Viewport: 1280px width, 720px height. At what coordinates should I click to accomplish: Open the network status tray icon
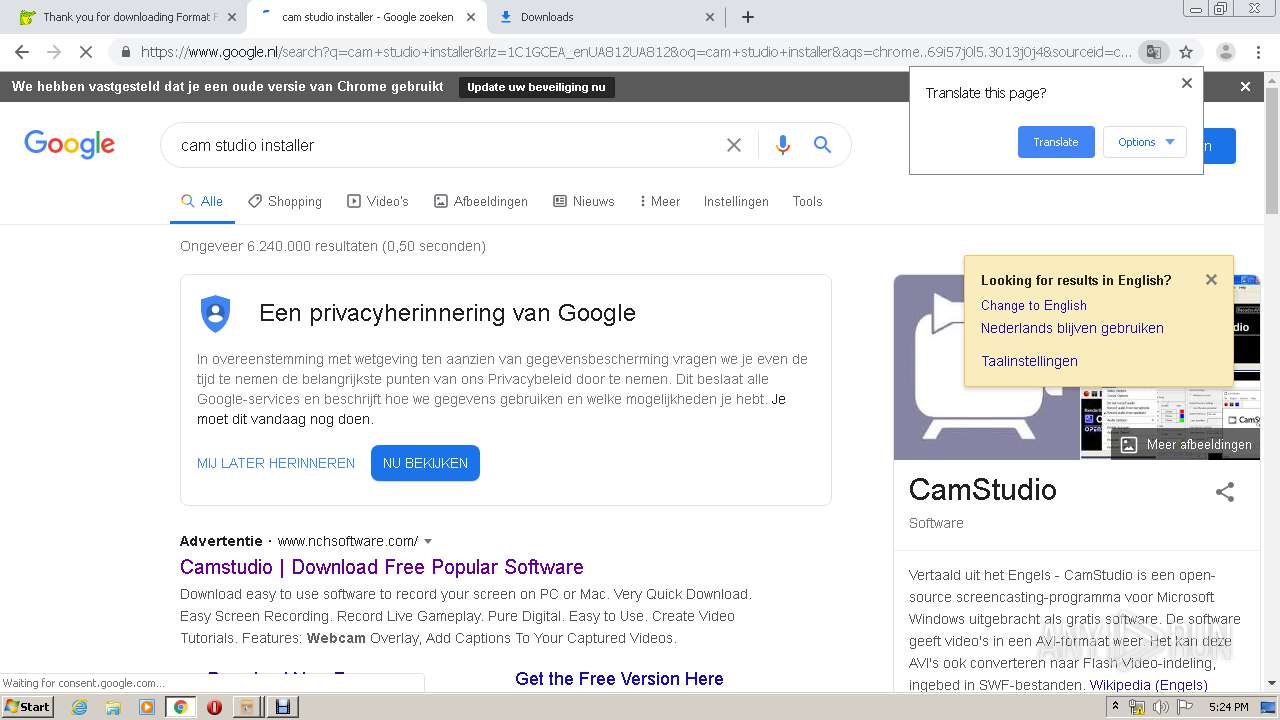tap(1138, 707)
